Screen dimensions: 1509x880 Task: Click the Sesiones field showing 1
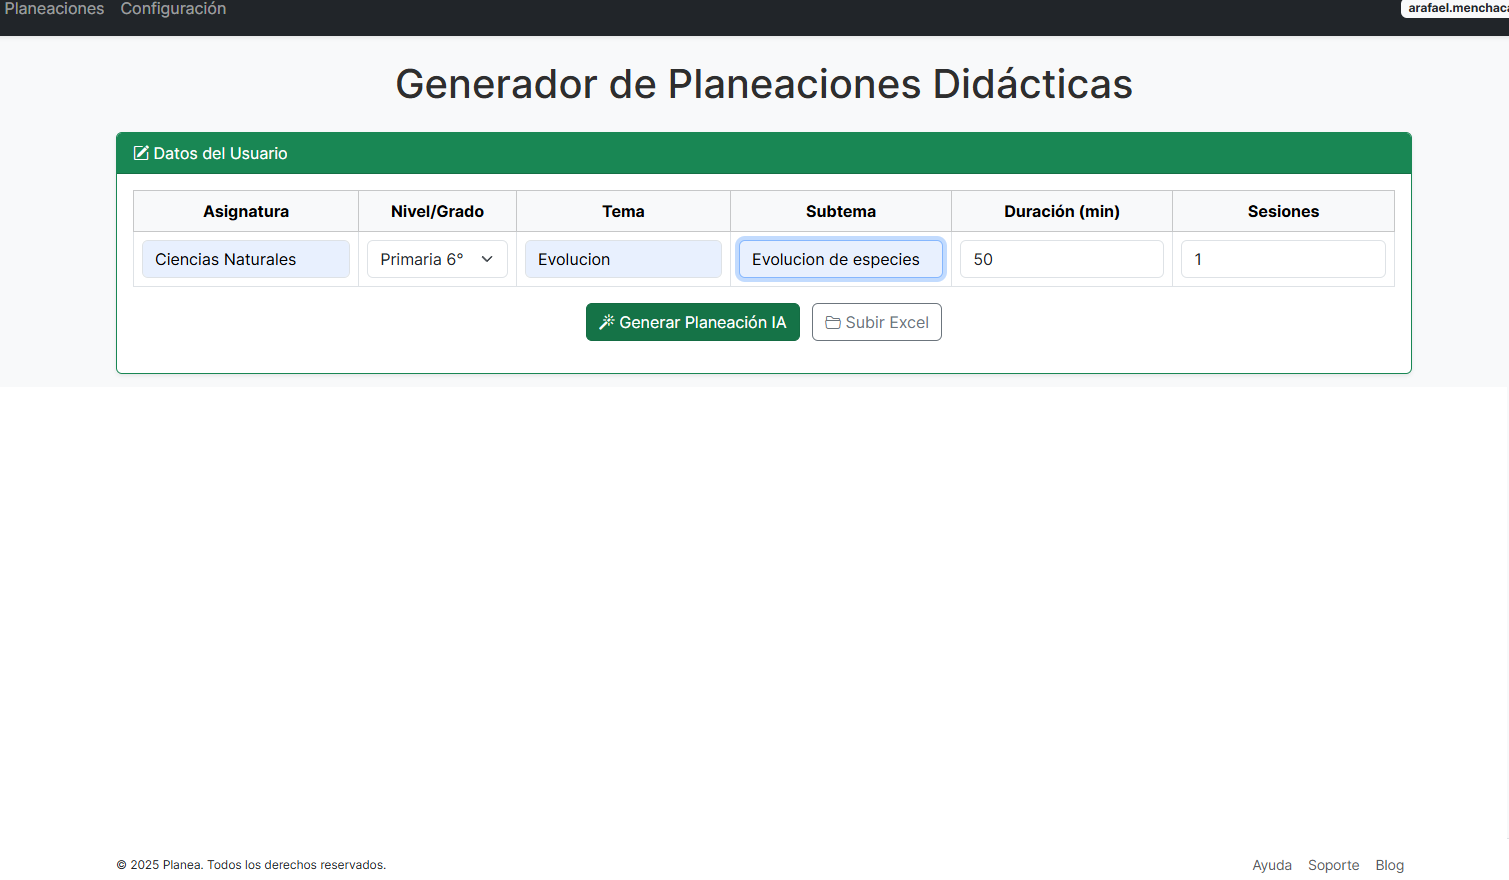(1282, 258)
